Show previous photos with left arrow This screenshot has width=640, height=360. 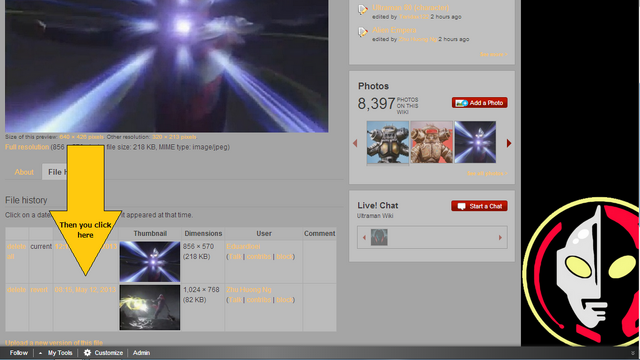tap(355, 143)
